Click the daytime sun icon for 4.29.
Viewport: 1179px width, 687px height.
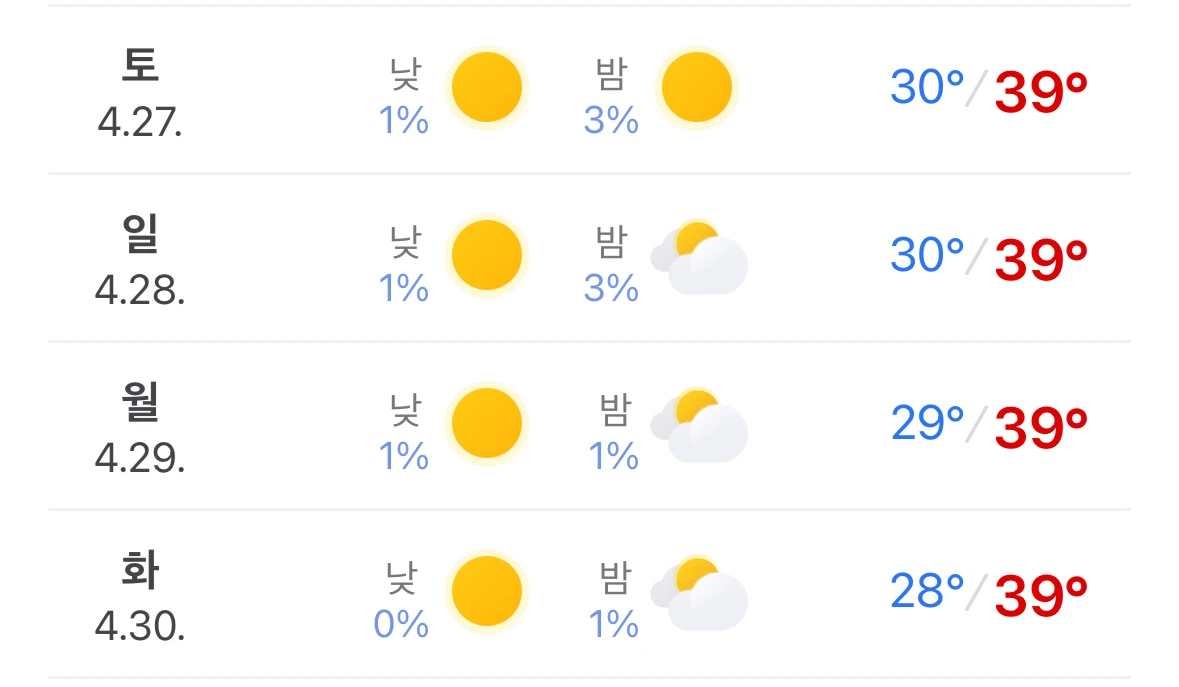click(x=486, y=423)
